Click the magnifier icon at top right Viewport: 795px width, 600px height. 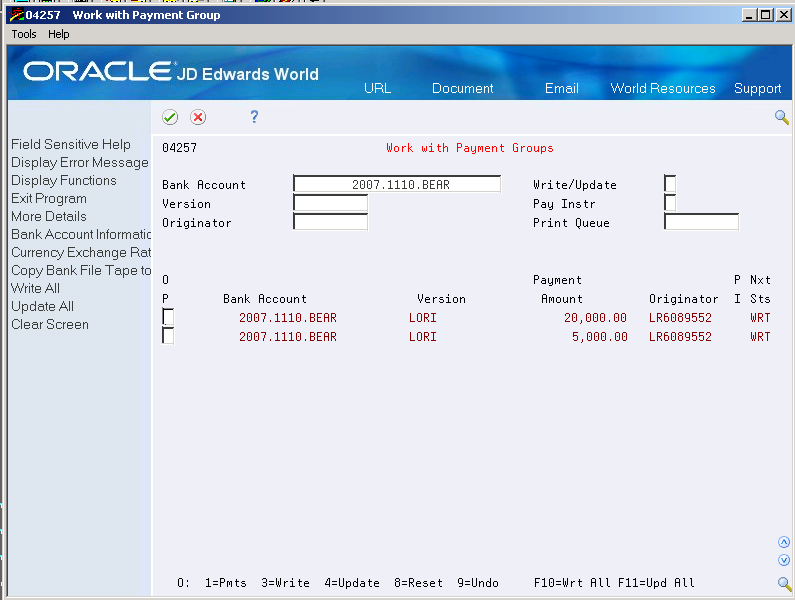[782, 118]
